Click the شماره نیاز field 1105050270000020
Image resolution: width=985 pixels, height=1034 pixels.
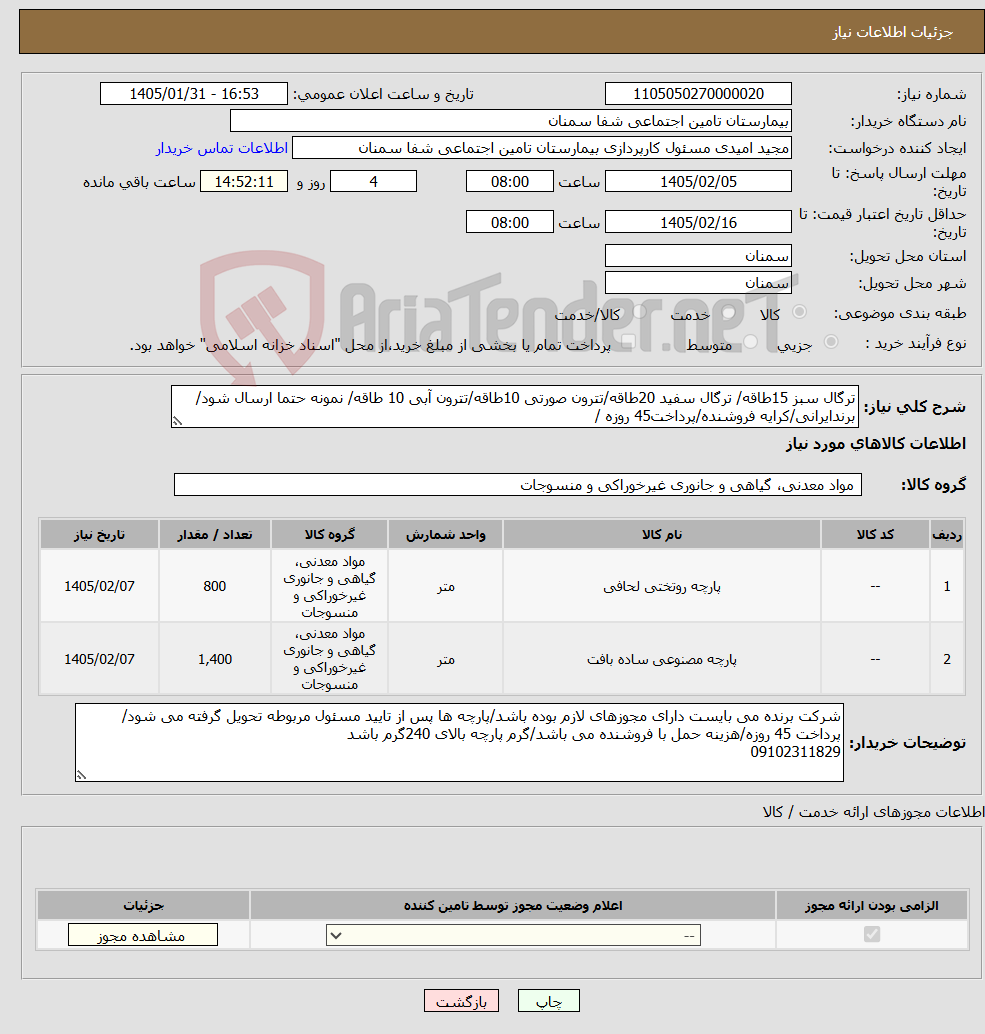[x=698, y=94]
